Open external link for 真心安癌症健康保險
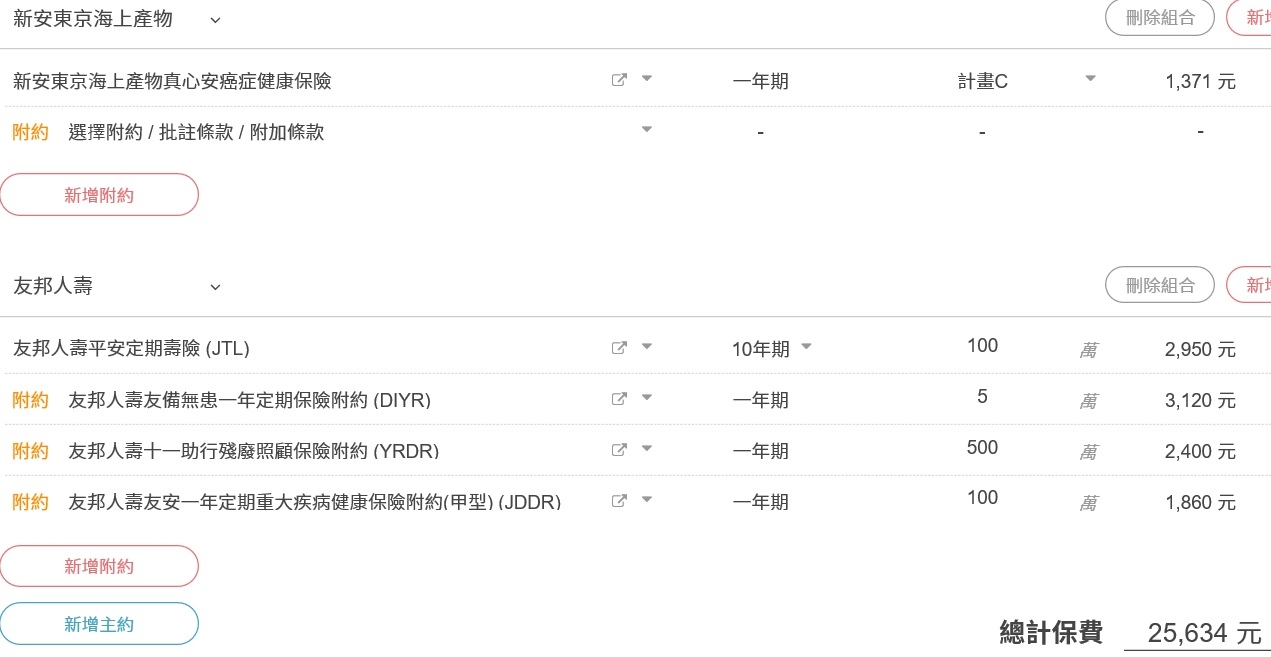The width and height of the screenshot is (1271, 657). point(619,80)
